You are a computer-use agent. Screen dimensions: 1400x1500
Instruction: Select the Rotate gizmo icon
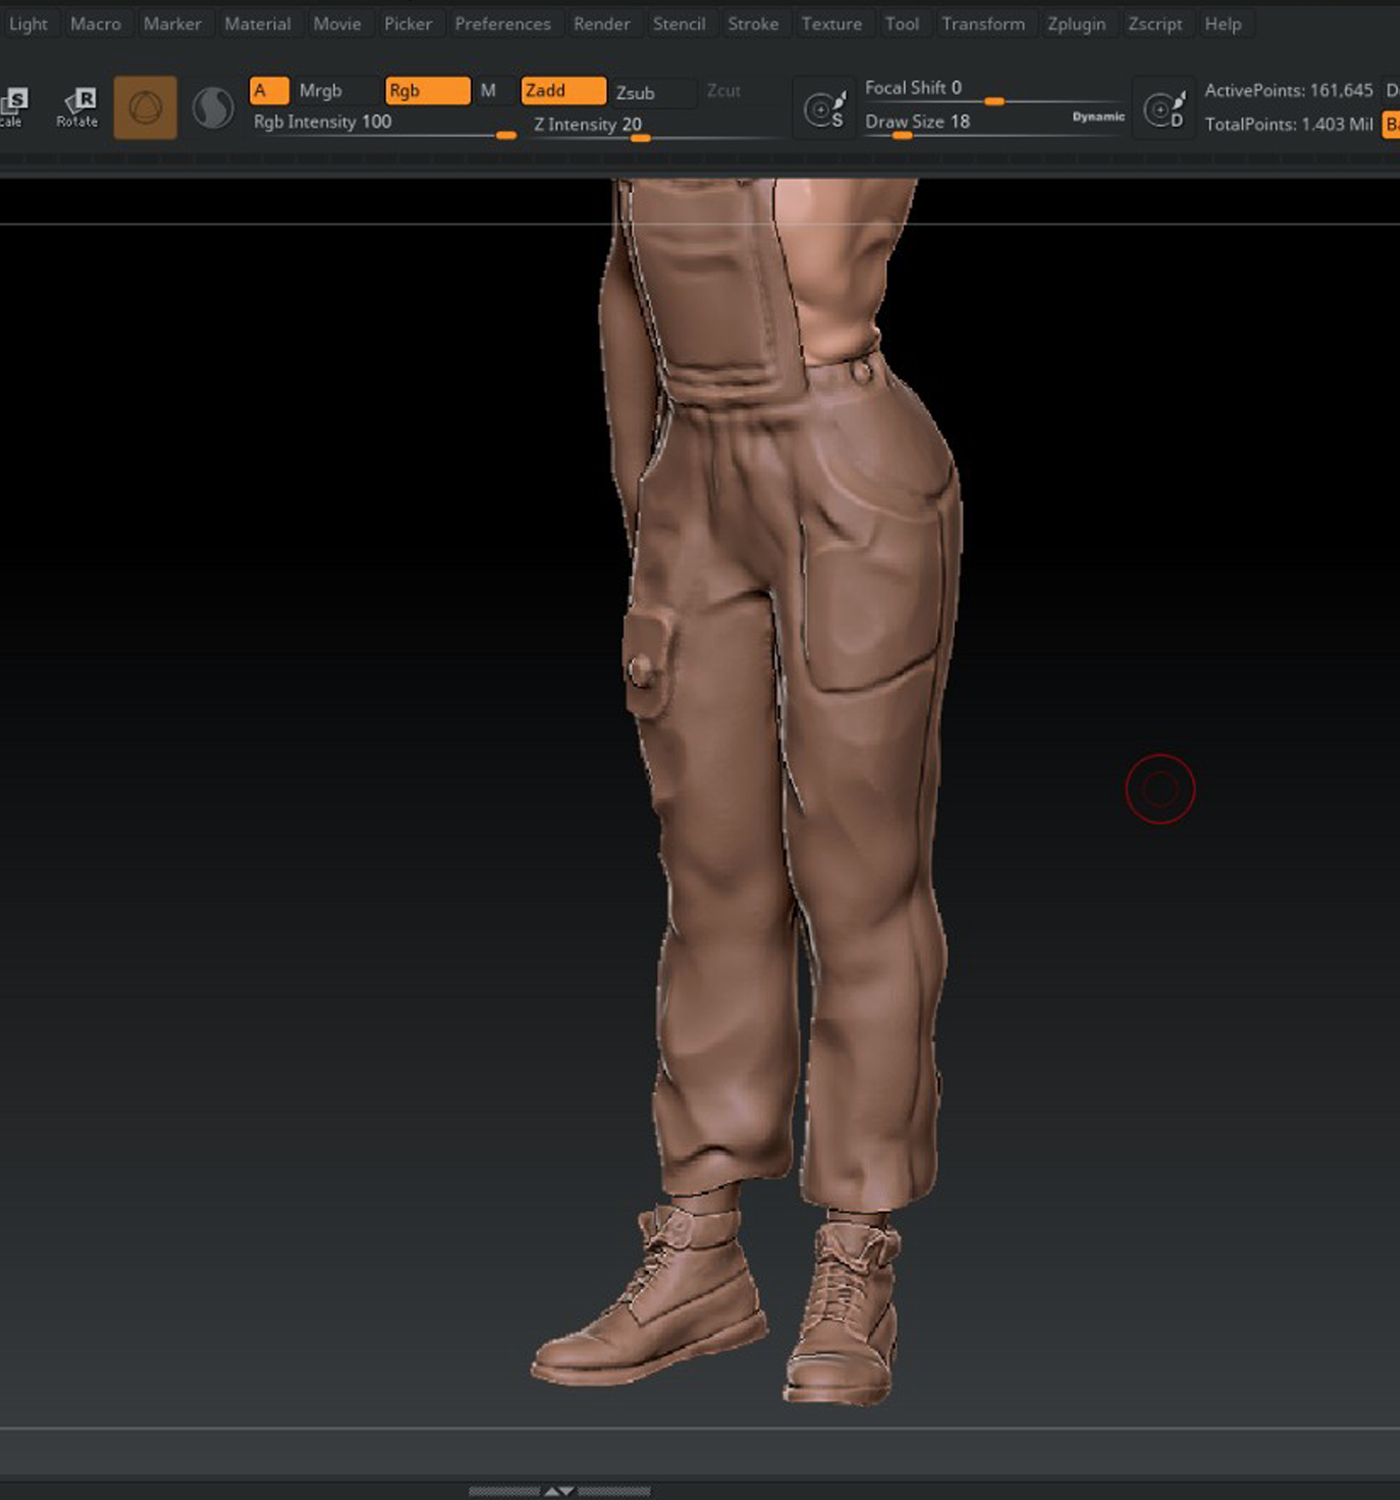(x=78, y=107)
